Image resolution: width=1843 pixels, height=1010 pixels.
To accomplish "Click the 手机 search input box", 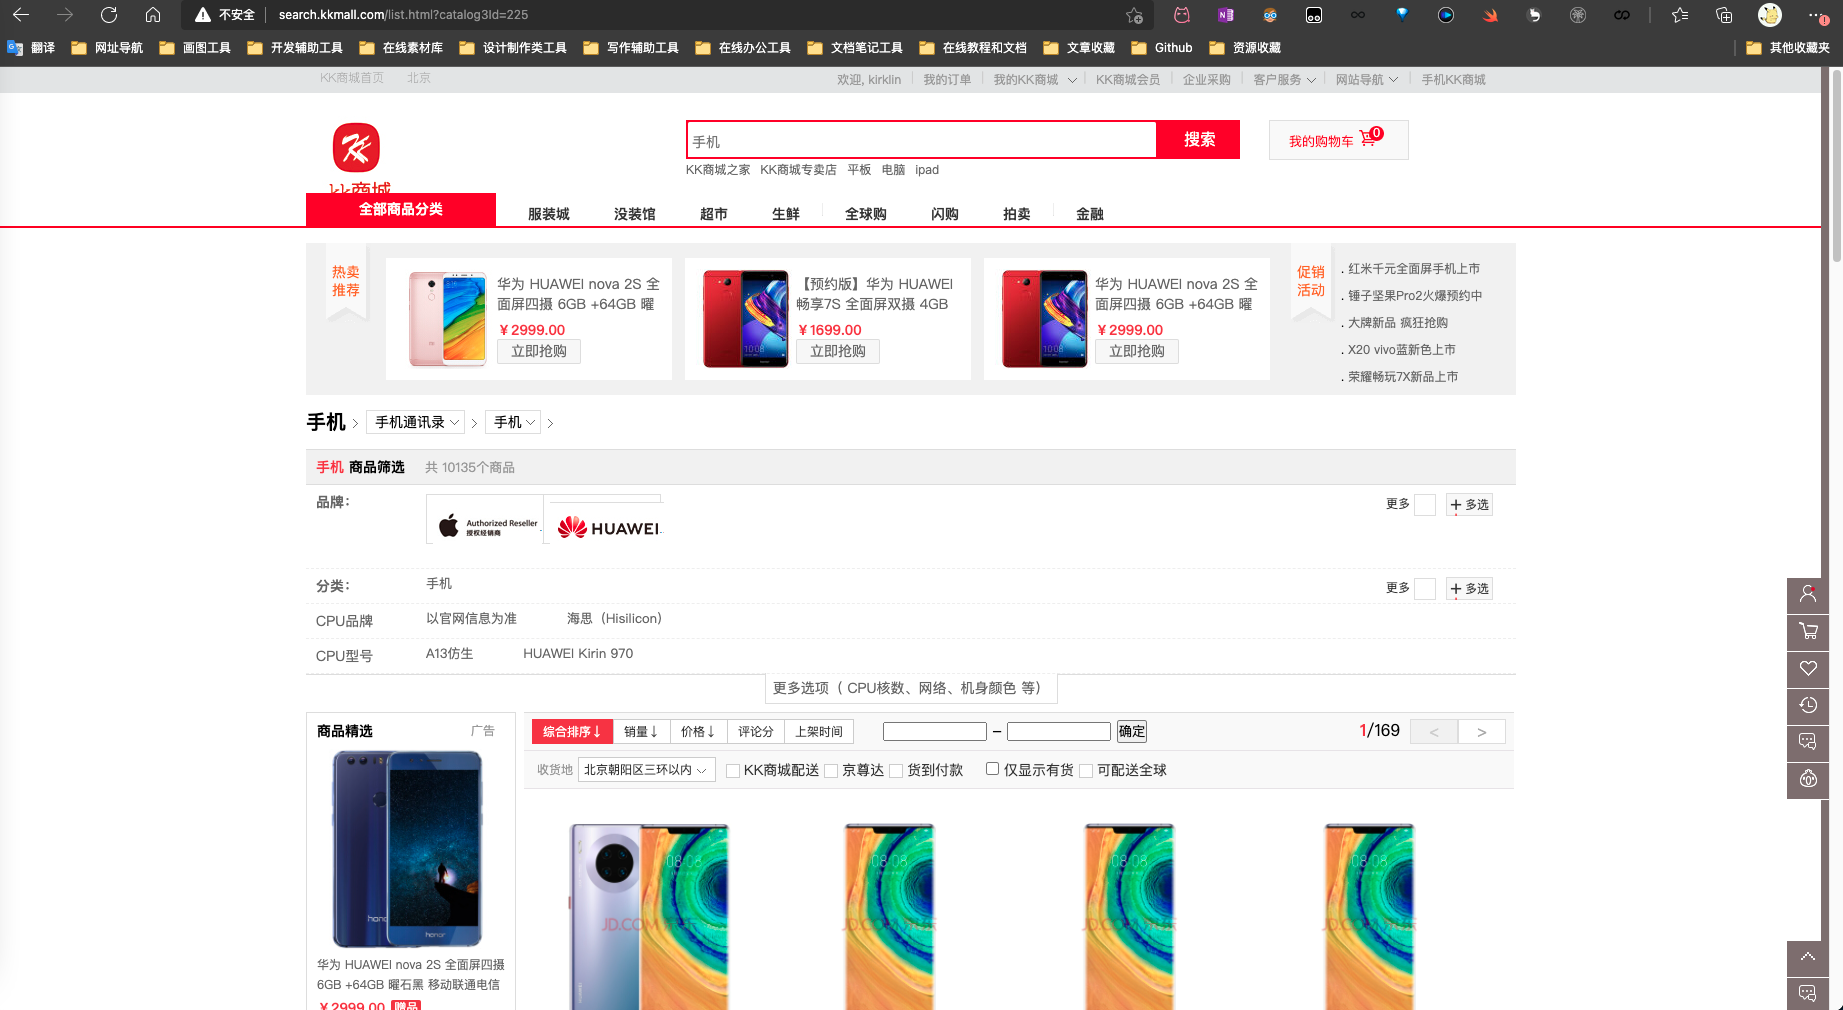I will 922,140.
